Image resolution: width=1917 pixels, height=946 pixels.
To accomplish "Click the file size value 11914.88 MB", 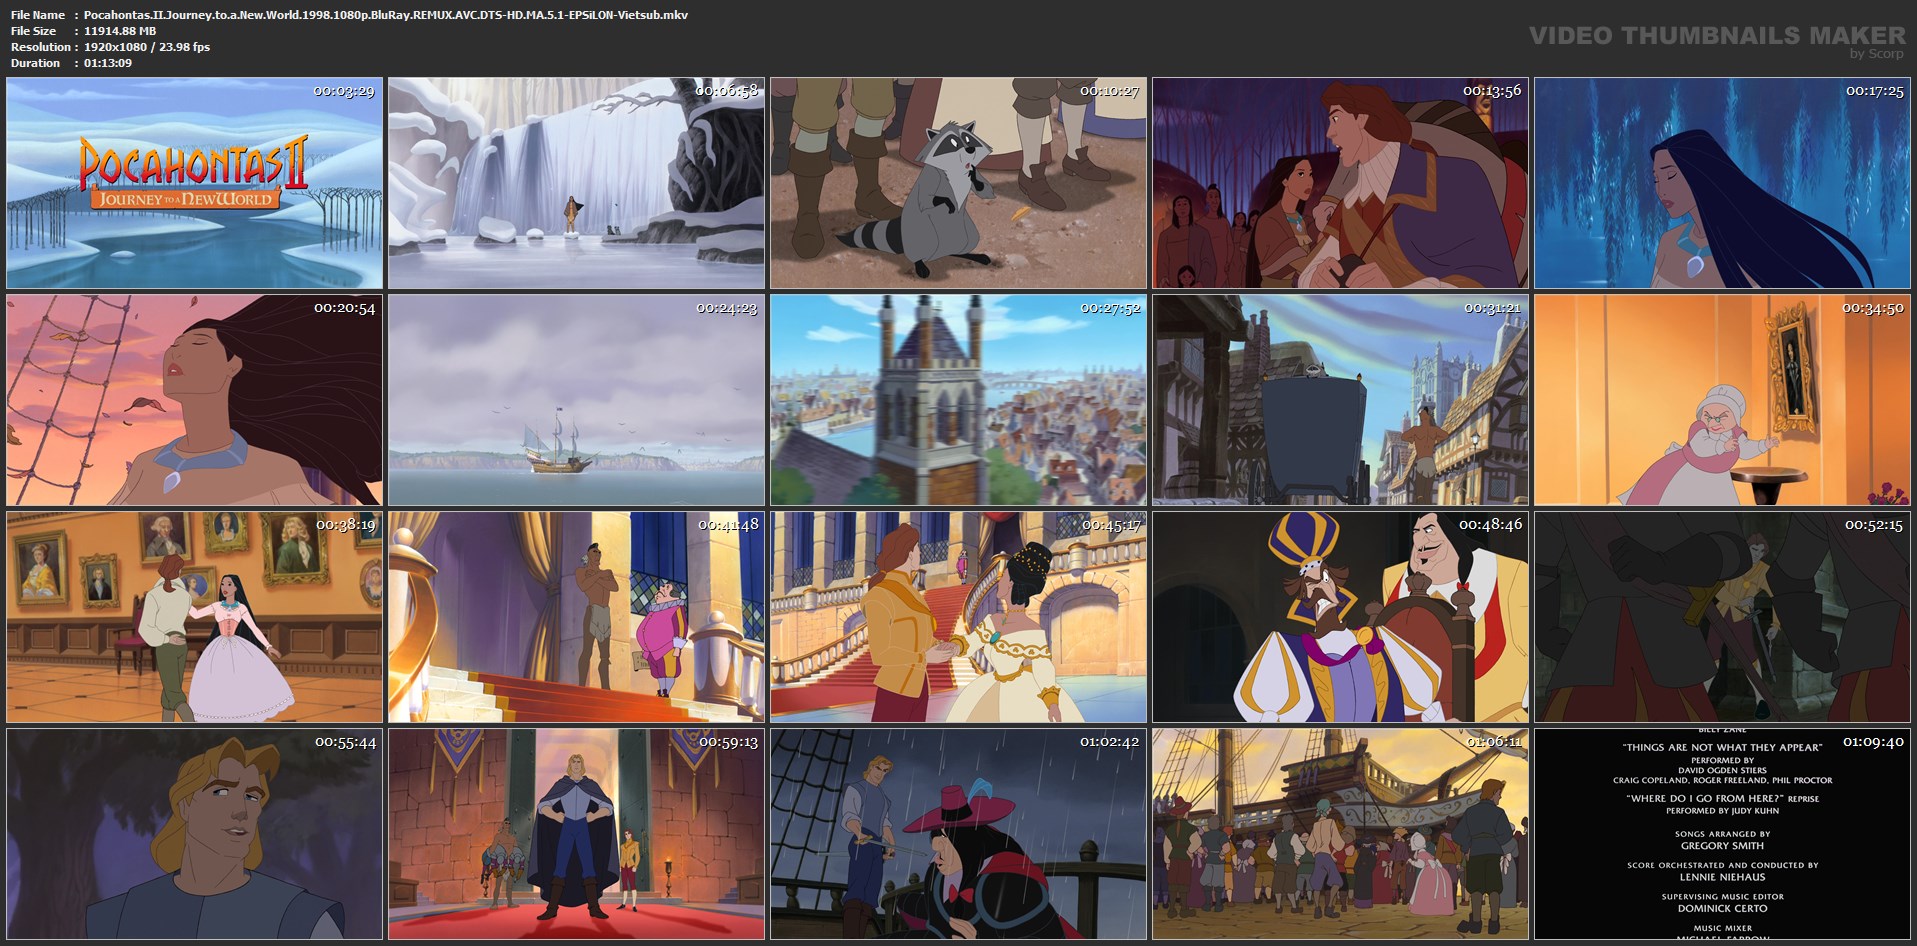I will pyautogui.click(x=120, y=31).
